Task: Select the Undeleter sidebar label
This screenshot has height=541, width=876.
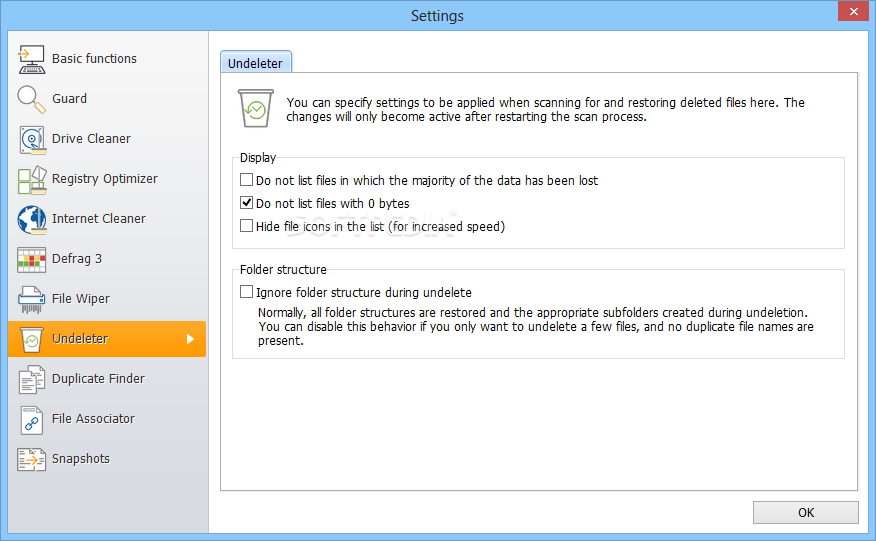Action: pyautogui.click(x=80, y=339)
